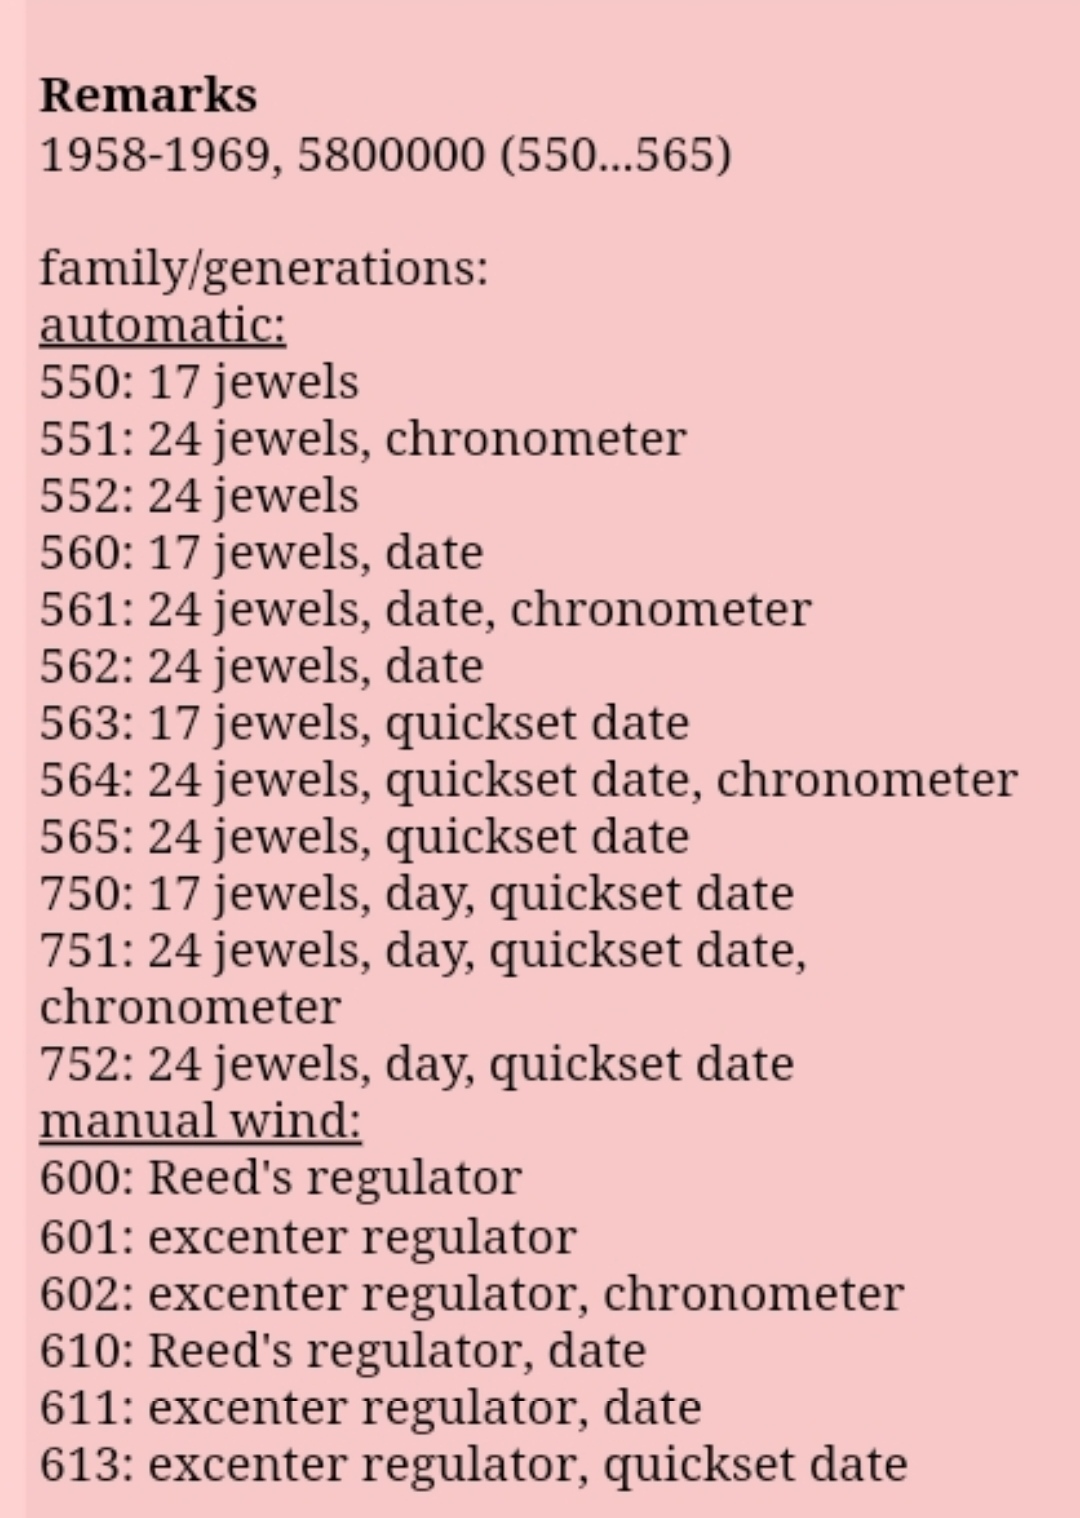The width and height of the screenshot is (1080, 1518).
Task: Select the 551 chronometer entry
Action: tap(363, 439)
